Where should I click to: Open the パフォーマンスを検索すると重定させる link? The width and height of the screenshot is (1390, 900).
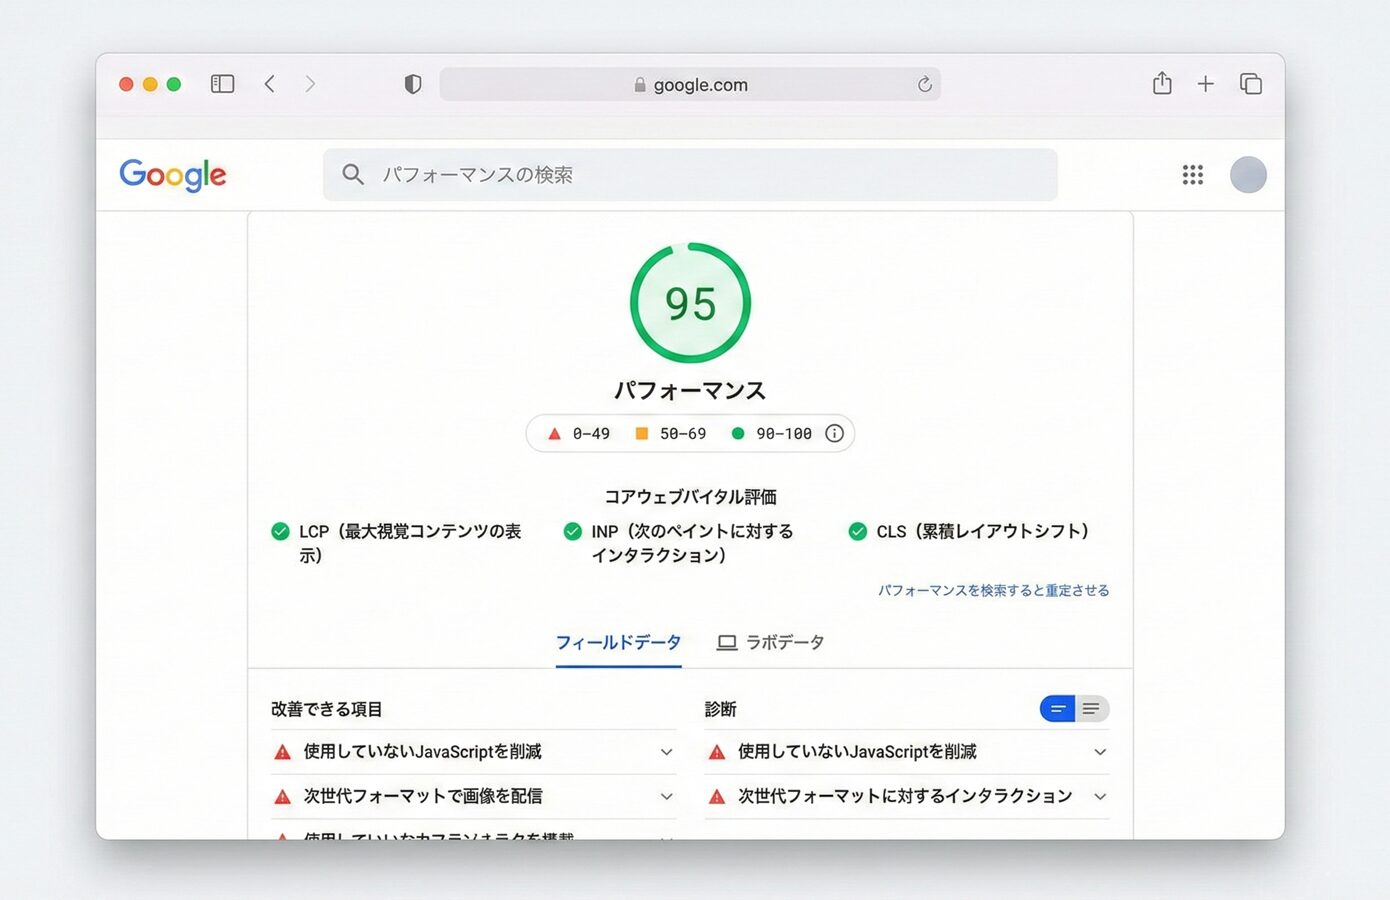click(x=994, y=590)
